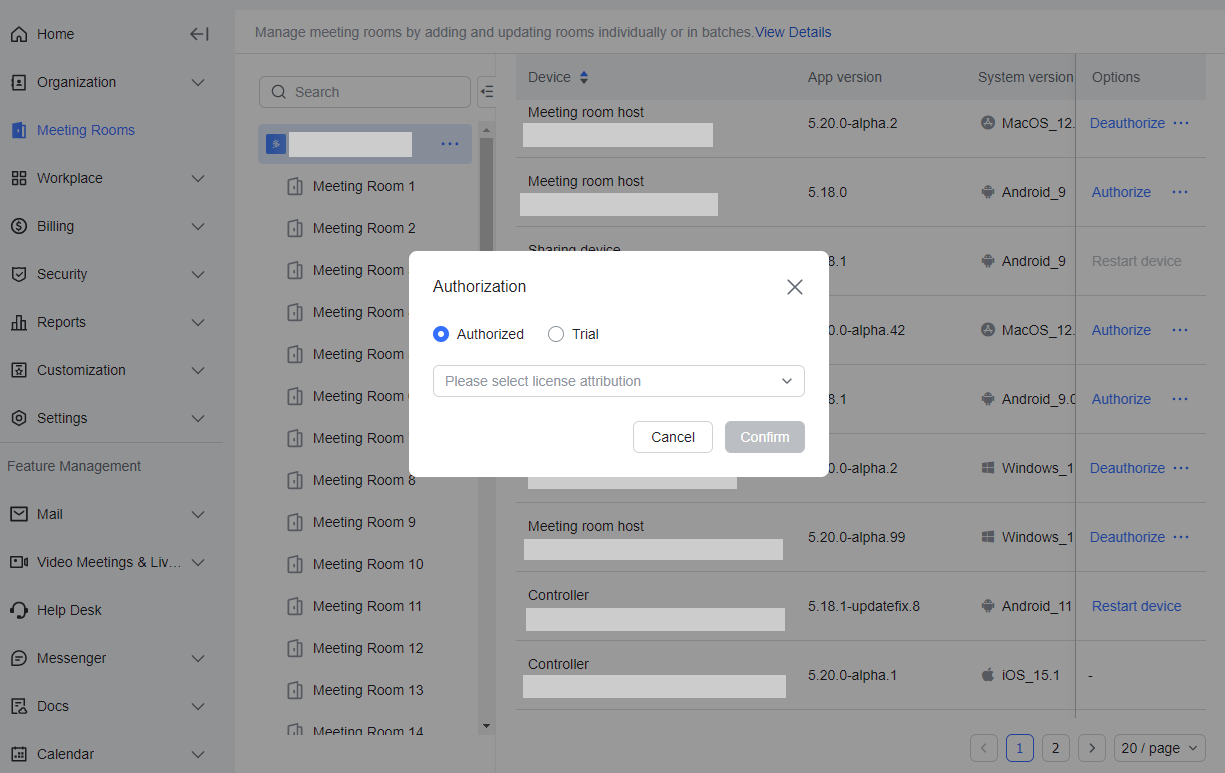Viewport: 1225px width, 773px height.
Task: Click the Reports bar-chart icon
Action: tap(22, 322)
